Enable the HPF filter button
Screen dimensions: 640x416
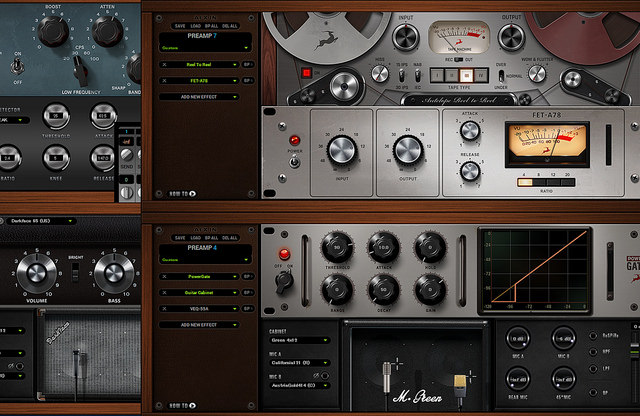click(x=593, y=351)
